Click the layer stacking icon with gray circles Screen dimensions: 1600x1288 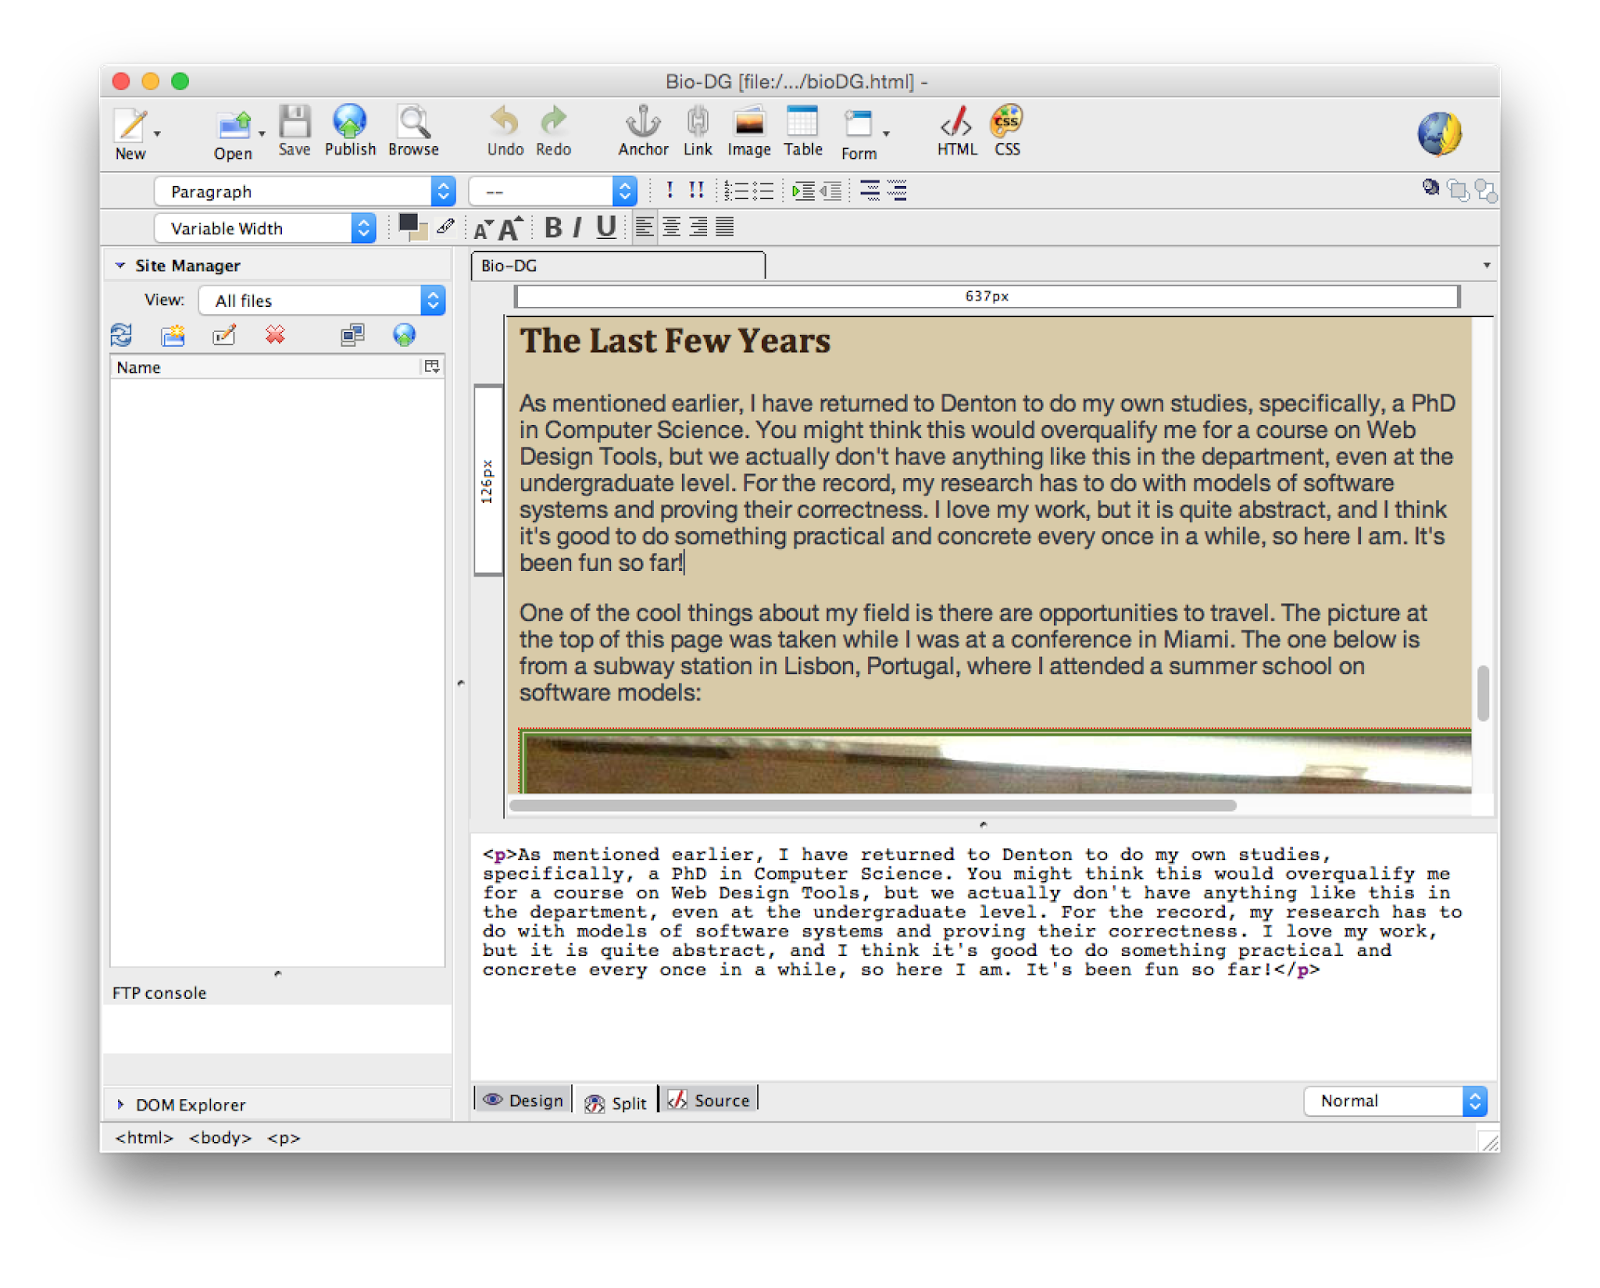(1486, 190)
